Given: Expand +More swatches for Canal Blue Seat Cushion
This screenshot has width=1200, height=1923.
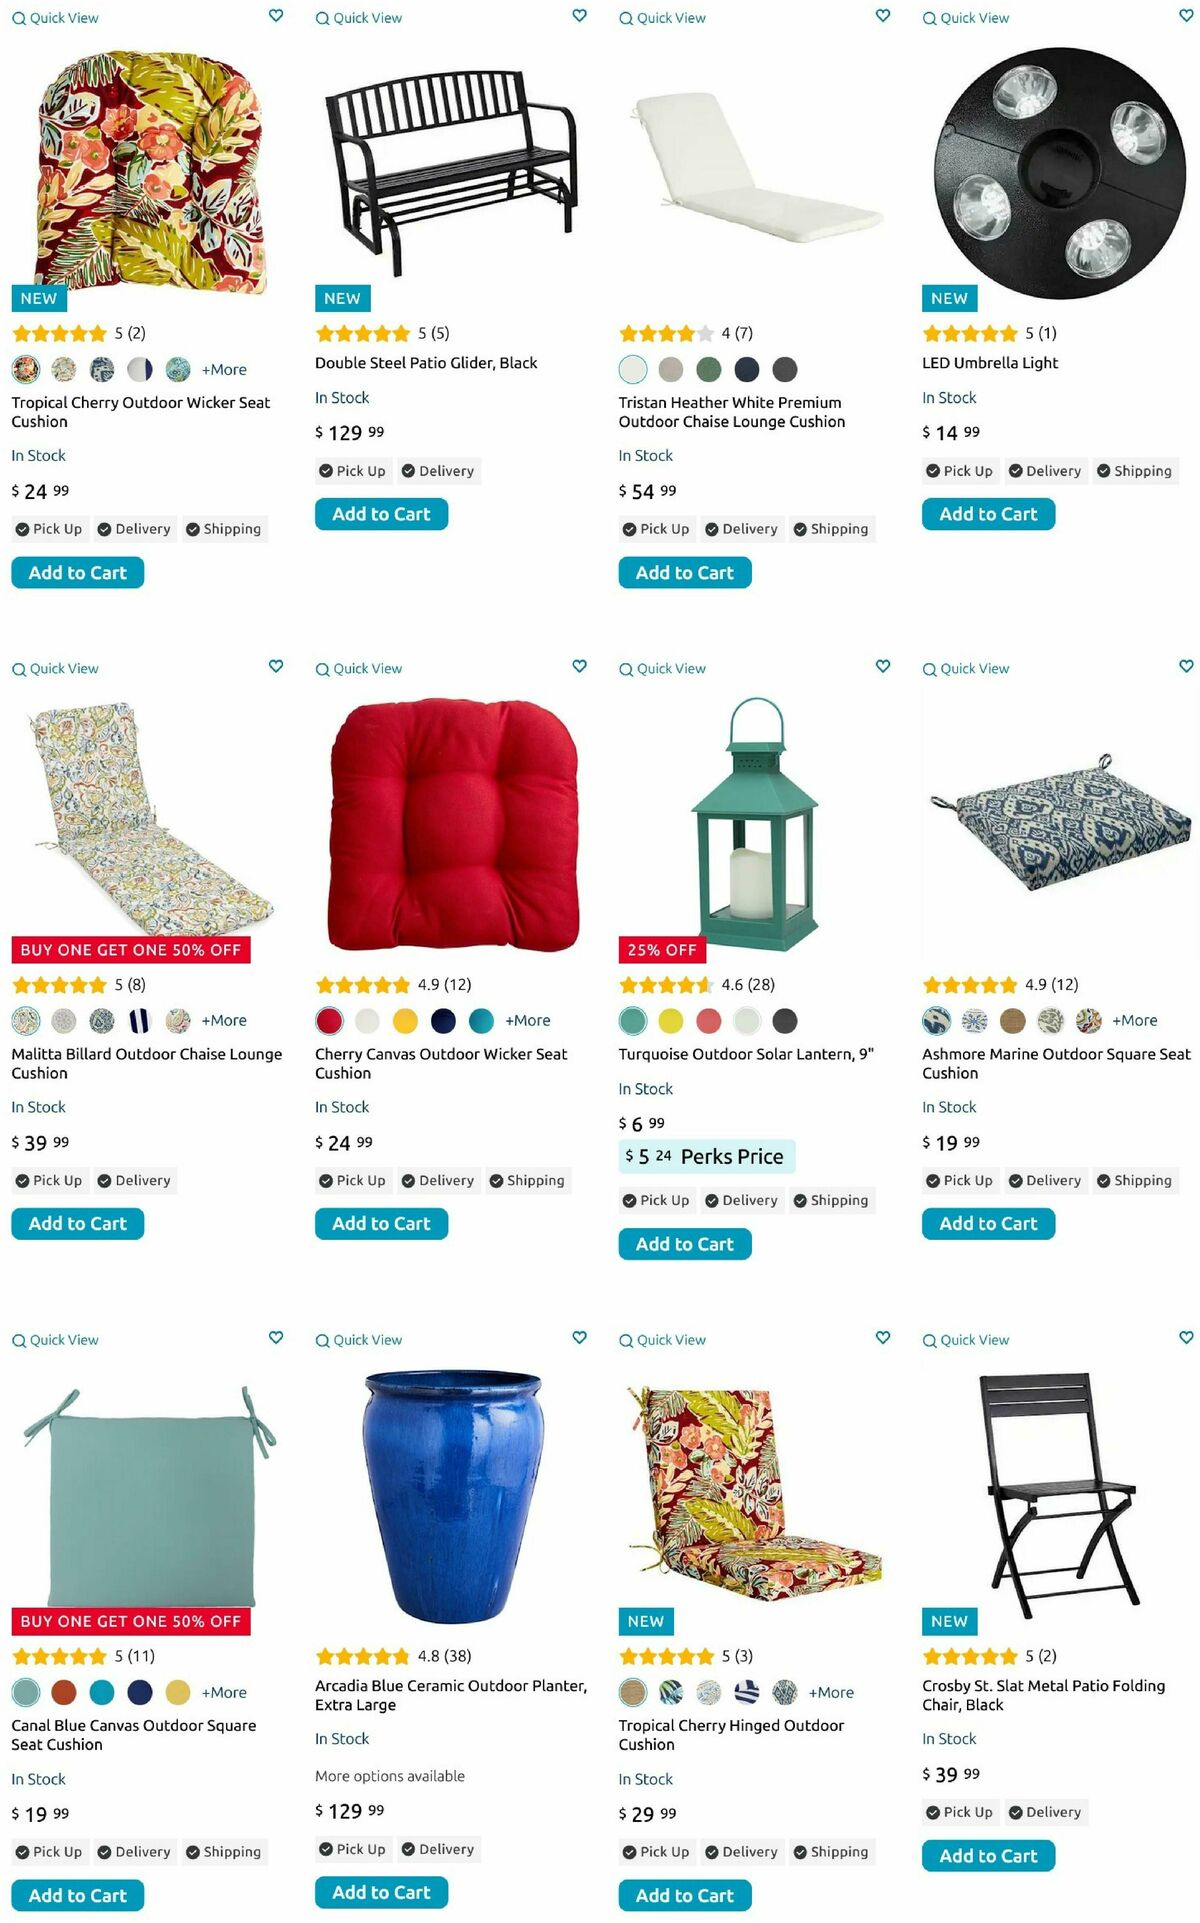Looking at the screenshot, I should pyautogui.click(x=224, y=1692).
